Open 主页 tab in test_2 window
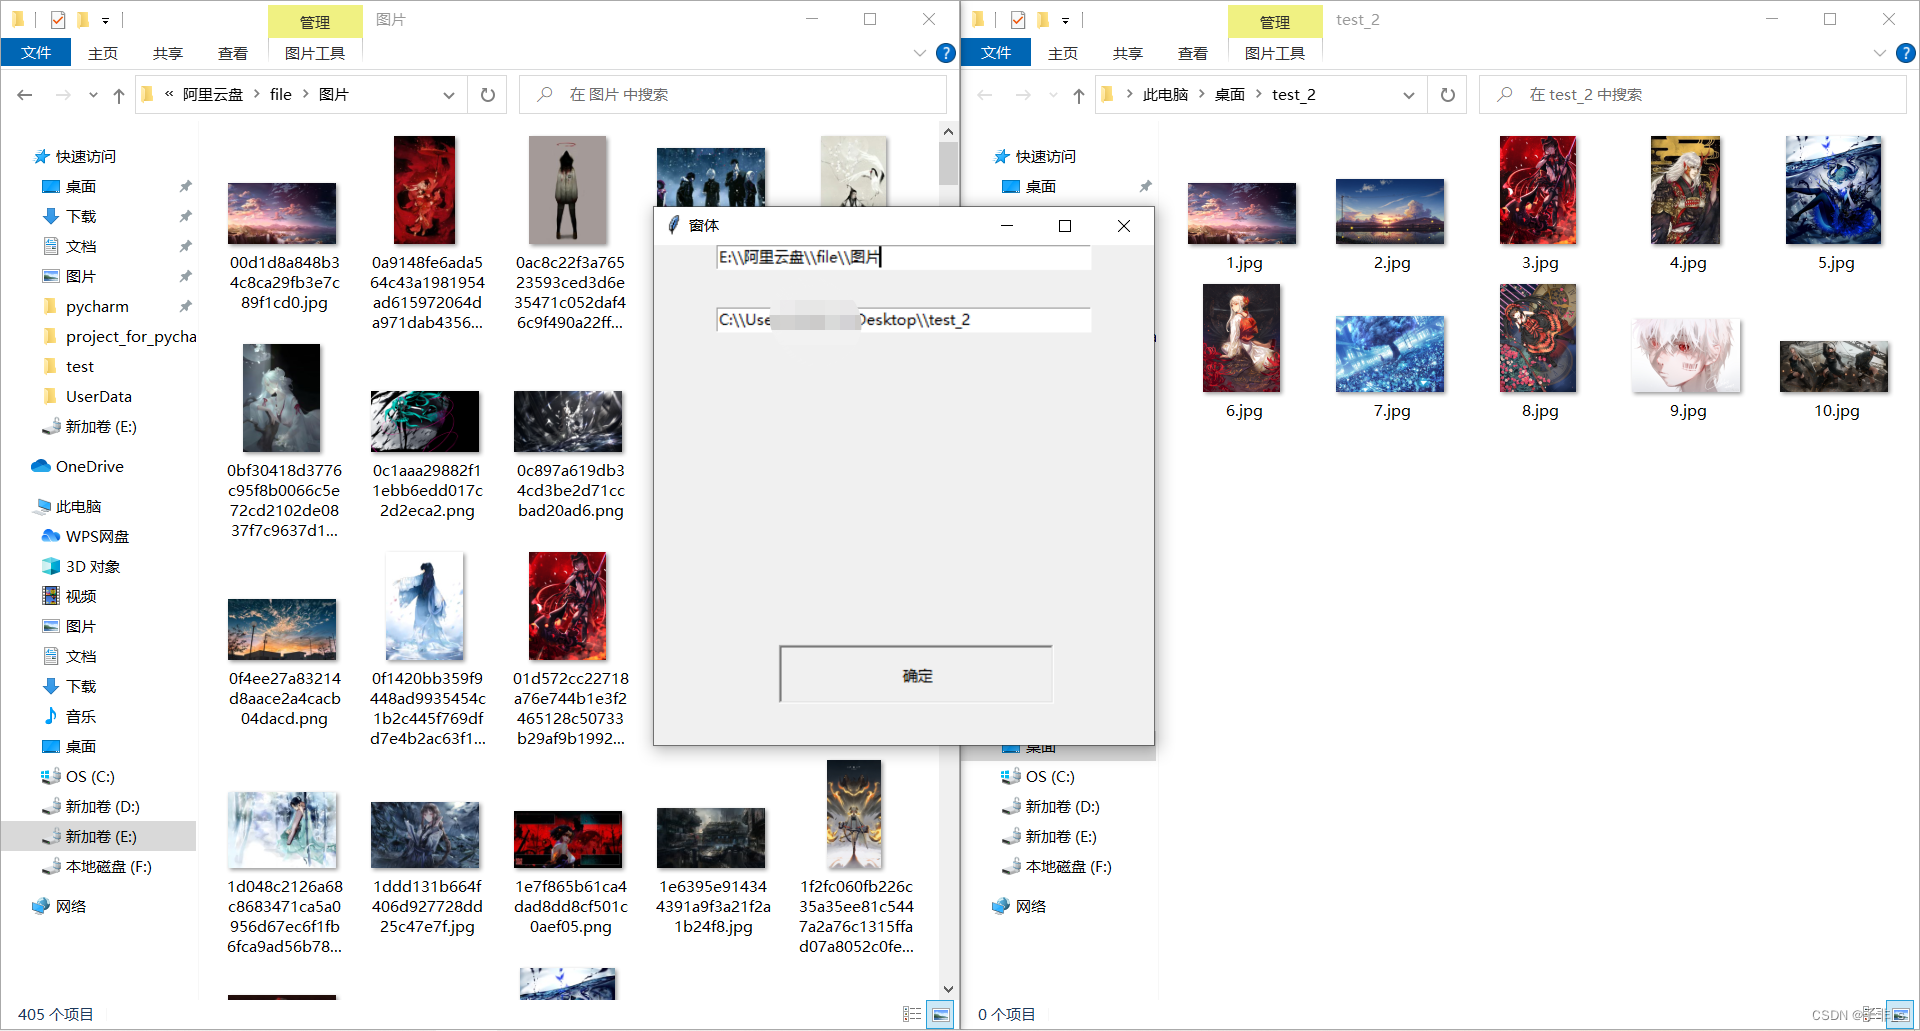 click(1063, 53)
